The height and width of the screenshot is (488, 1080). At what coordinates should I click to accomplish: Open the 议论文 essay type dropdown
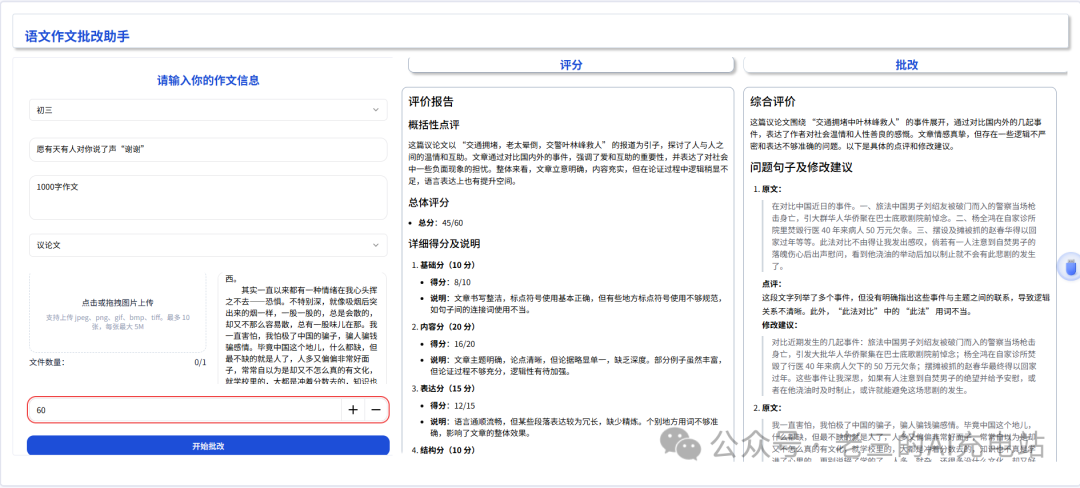pos(207,245)
